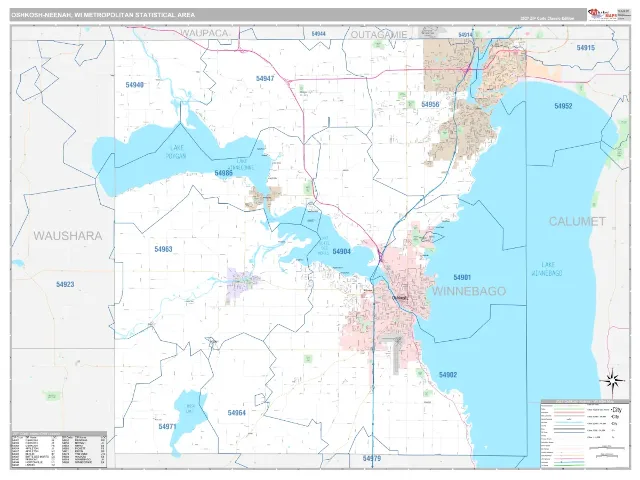Click the compass rose north arrow
640x480 pixels.
[612, 381]
